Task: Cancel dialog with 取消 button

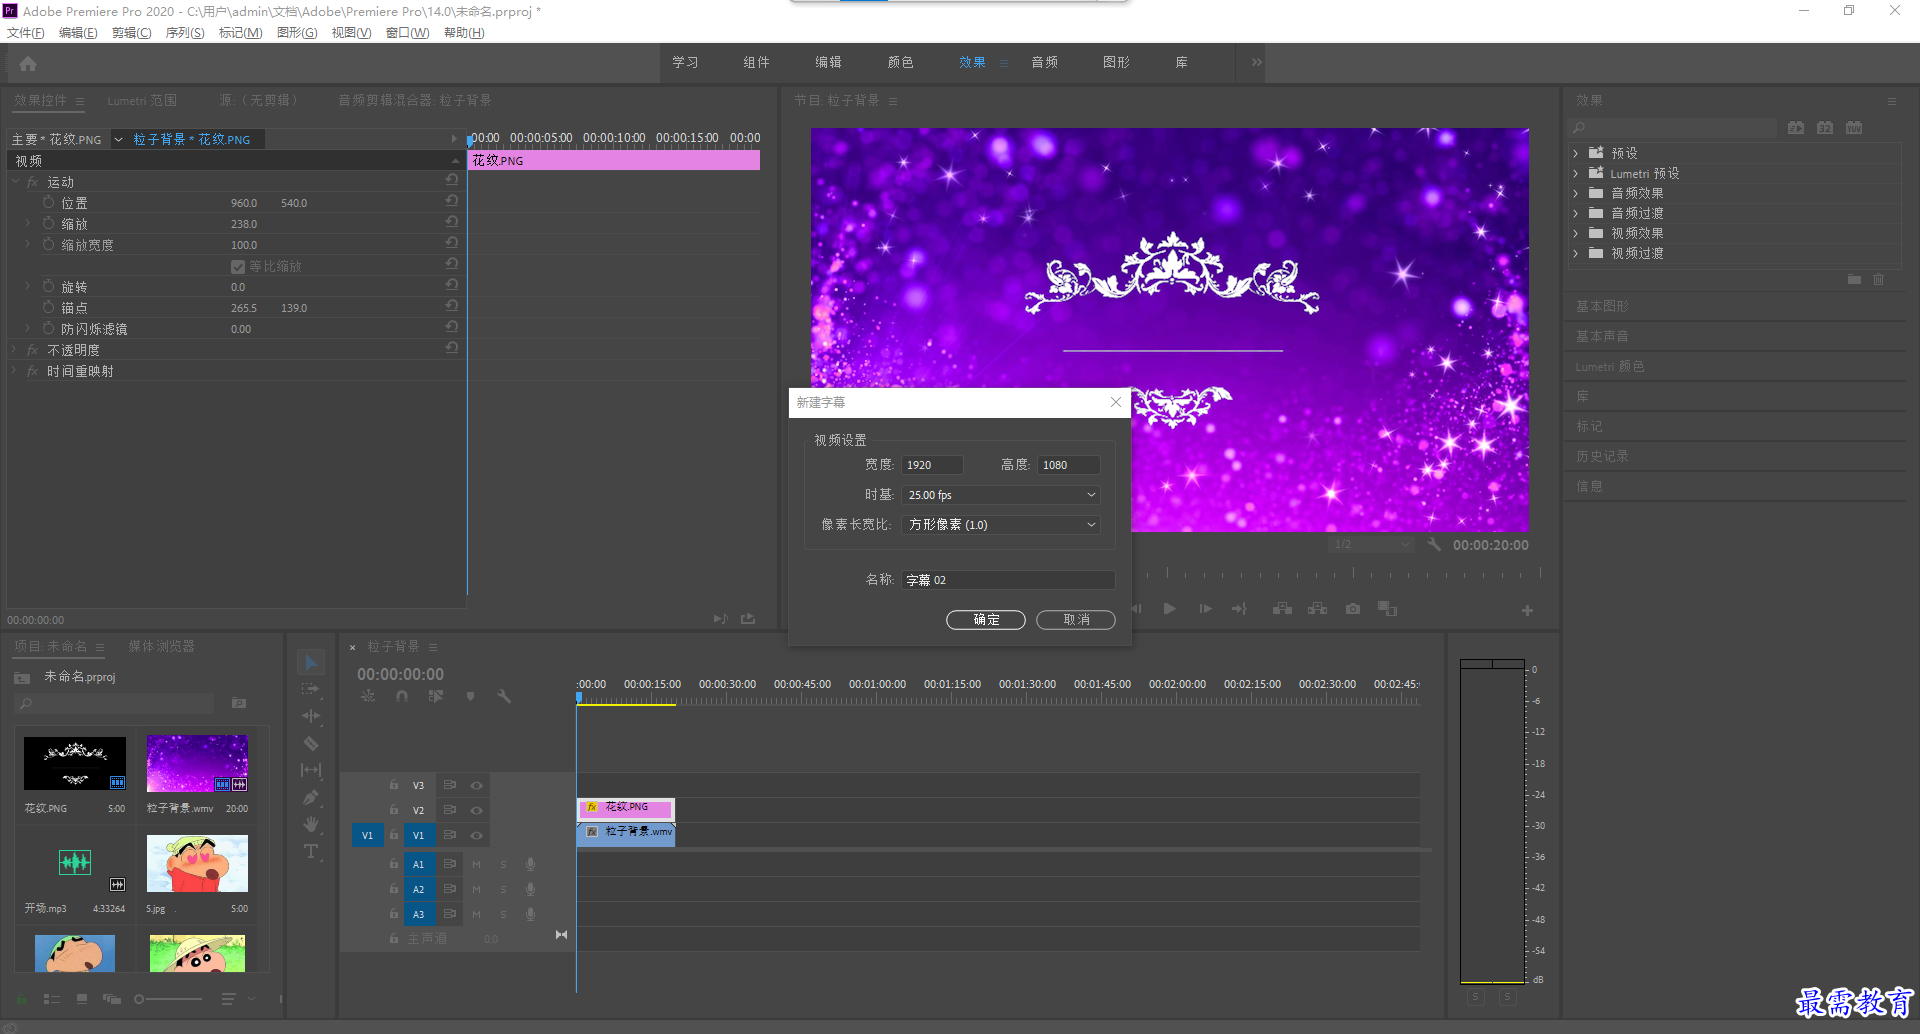Action: point(1076,620)
